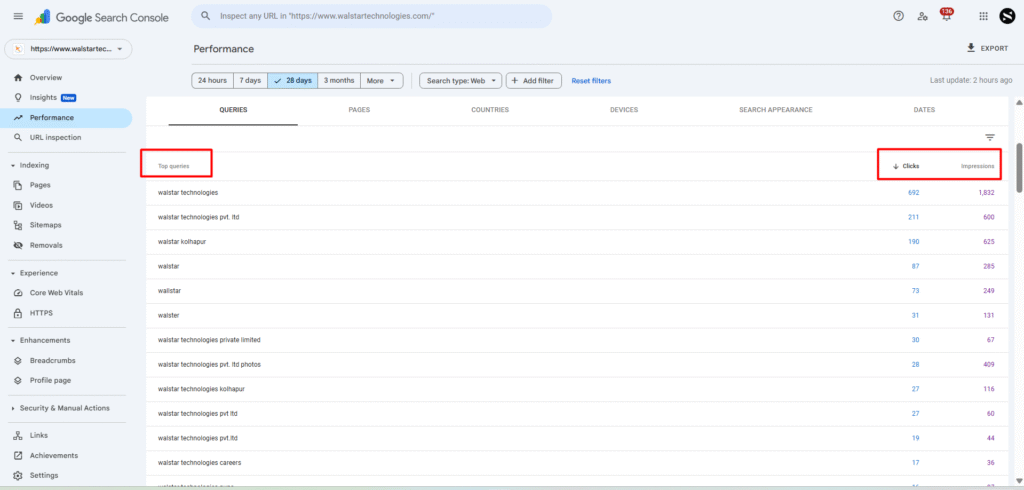Image resolution: width=1024 pixels, height=490 pixels.
Task: Open the Google apps grid
Action: coord(984,16)
